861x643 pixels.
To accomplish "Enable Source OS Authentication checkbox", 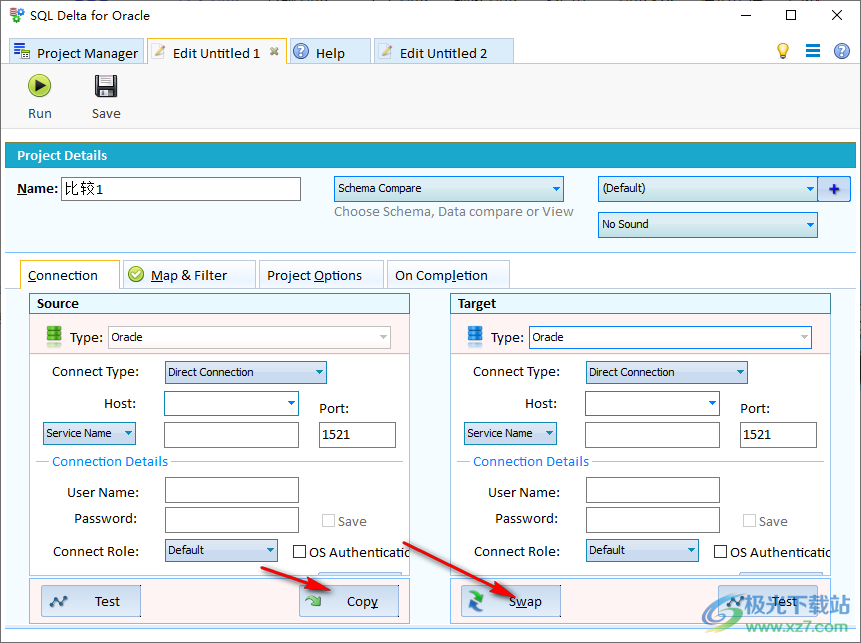I will pos(299,551).
